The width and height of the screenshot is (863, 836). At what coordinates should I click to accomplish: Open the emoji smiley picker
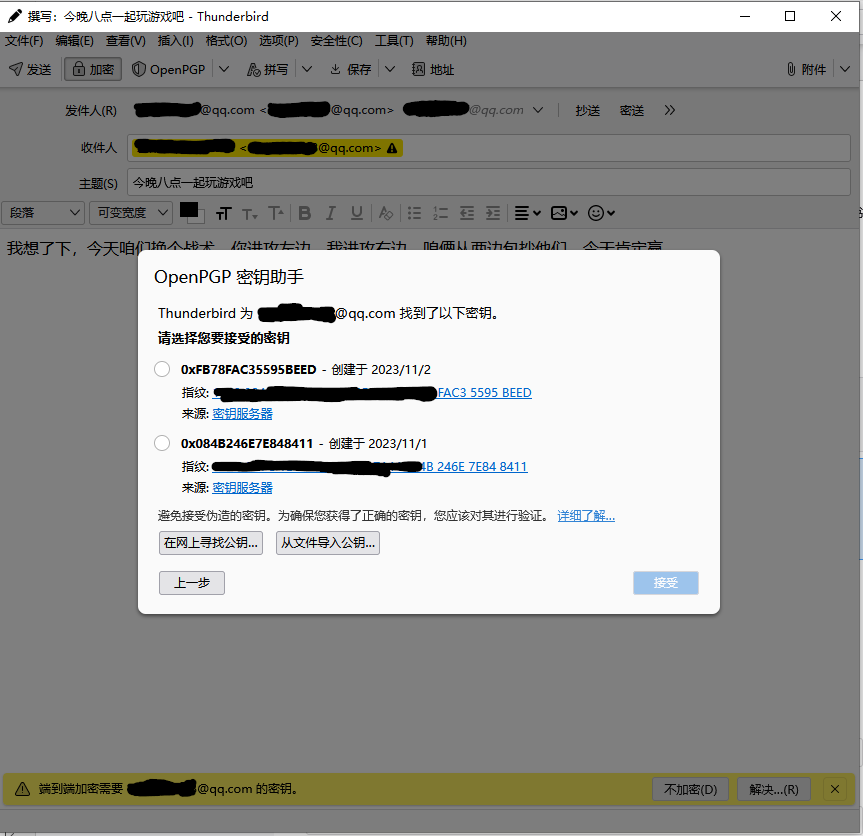click(x=596, y=213)
